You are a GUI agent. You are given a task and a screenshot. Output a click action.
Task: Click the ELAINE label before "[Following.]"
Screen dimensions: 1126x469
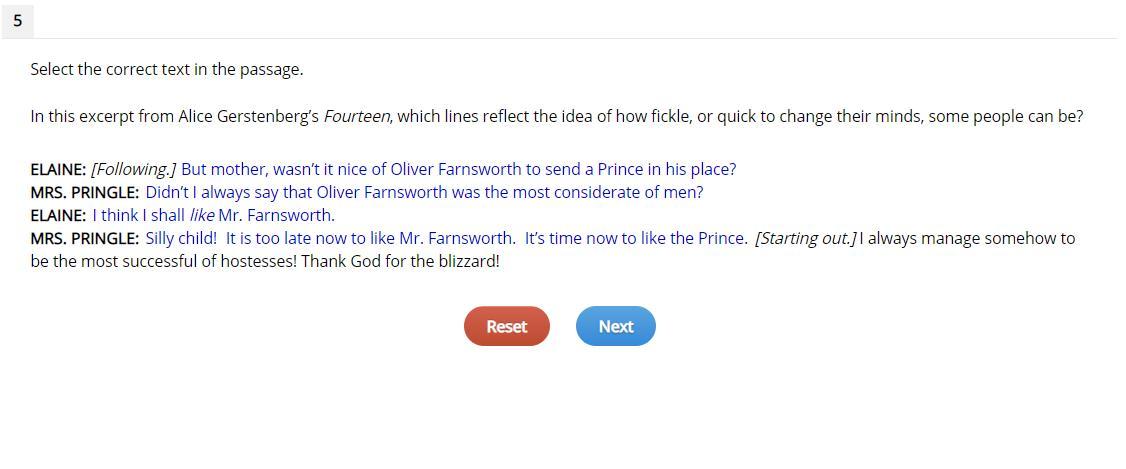(58, 169)
